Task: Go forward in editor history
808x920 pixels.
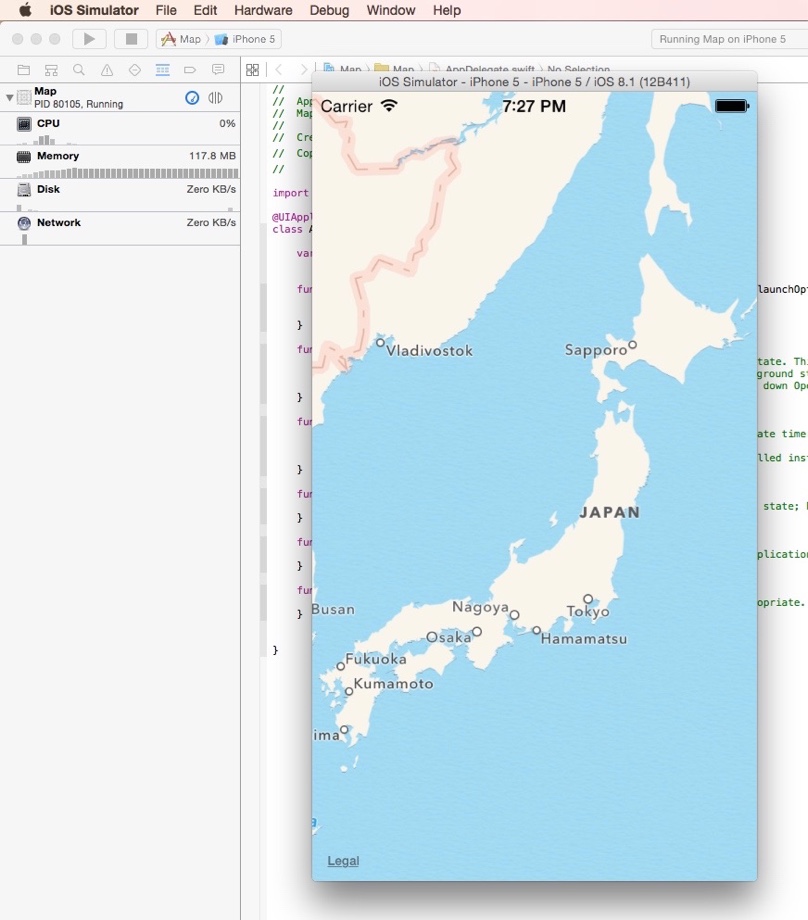Action: click(x=303, y=70)
